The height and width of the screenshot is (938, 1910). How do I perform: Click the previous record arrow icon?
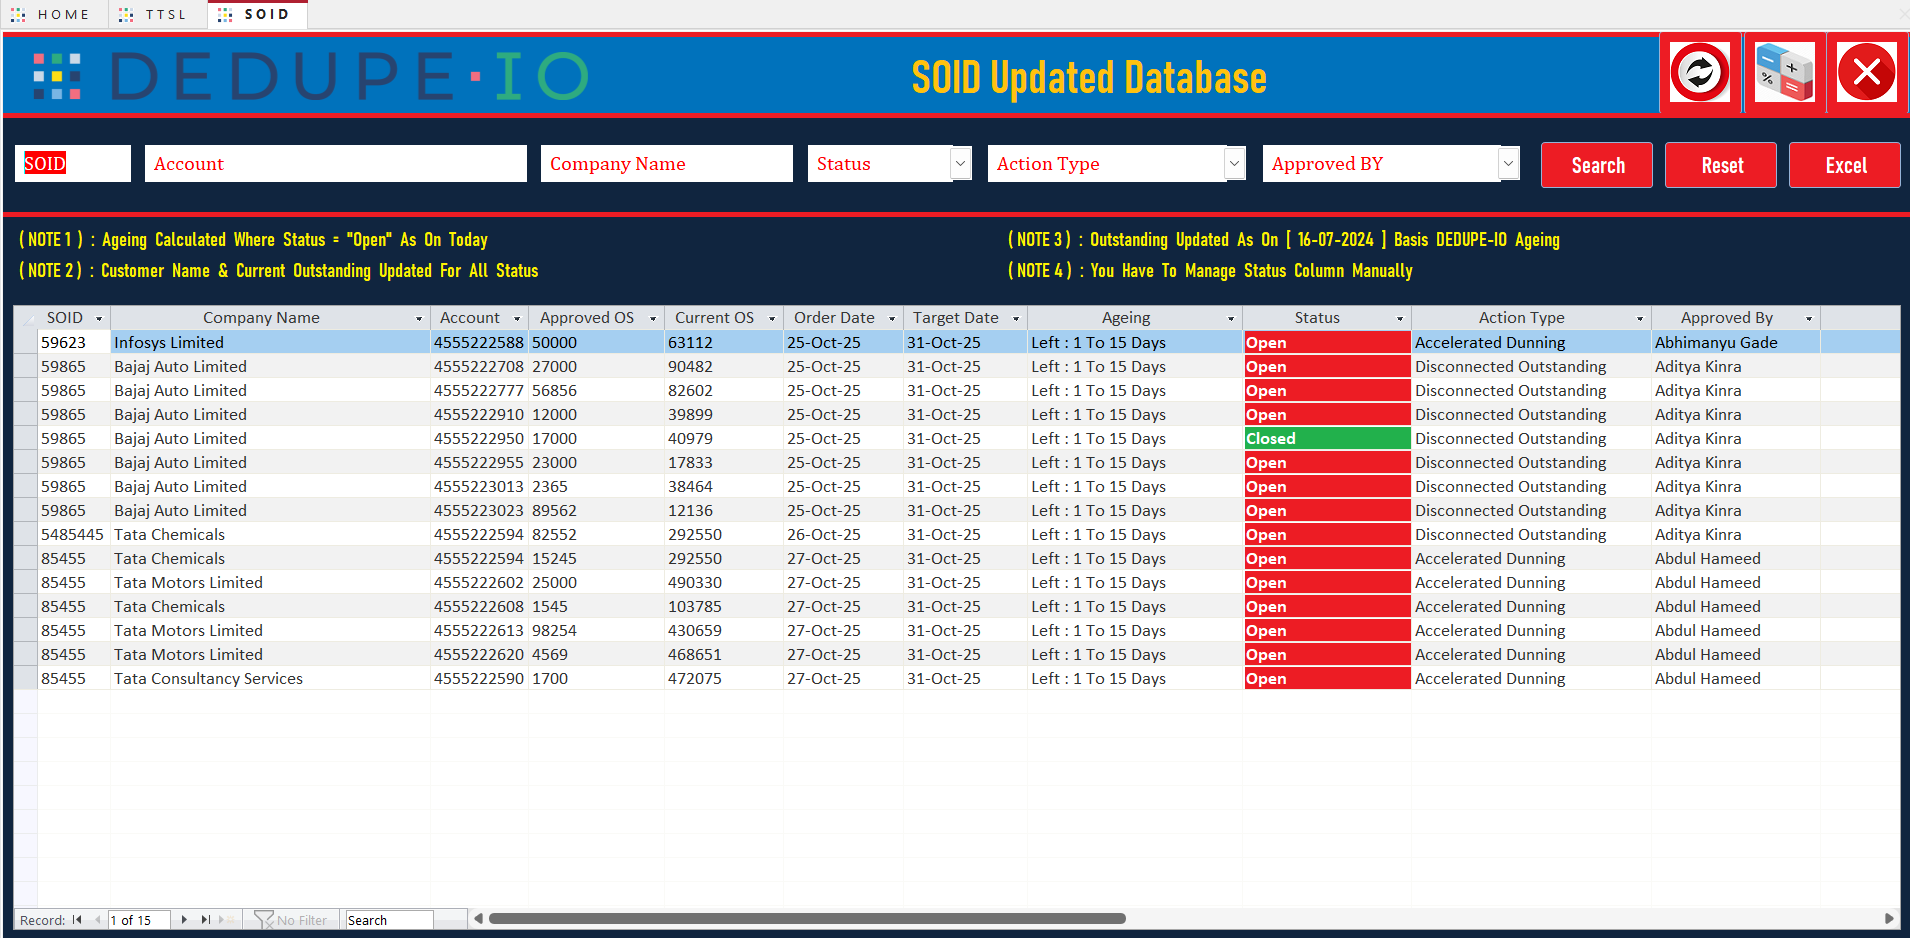pos(98,918)
